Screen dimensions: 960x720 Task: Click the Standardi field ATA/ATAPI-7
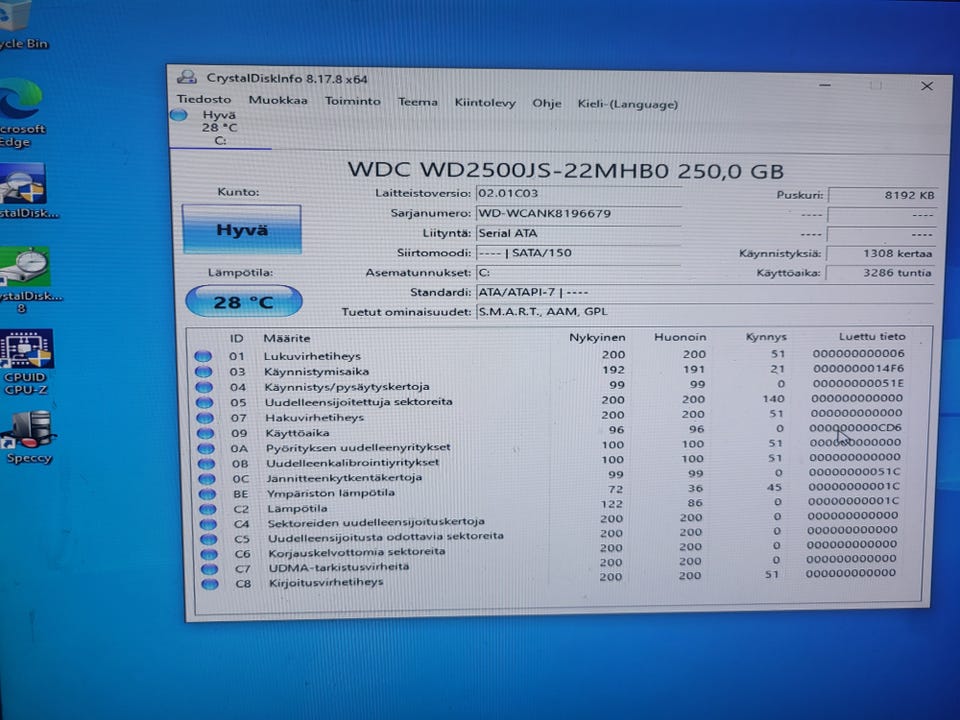[x=705, y=293]
